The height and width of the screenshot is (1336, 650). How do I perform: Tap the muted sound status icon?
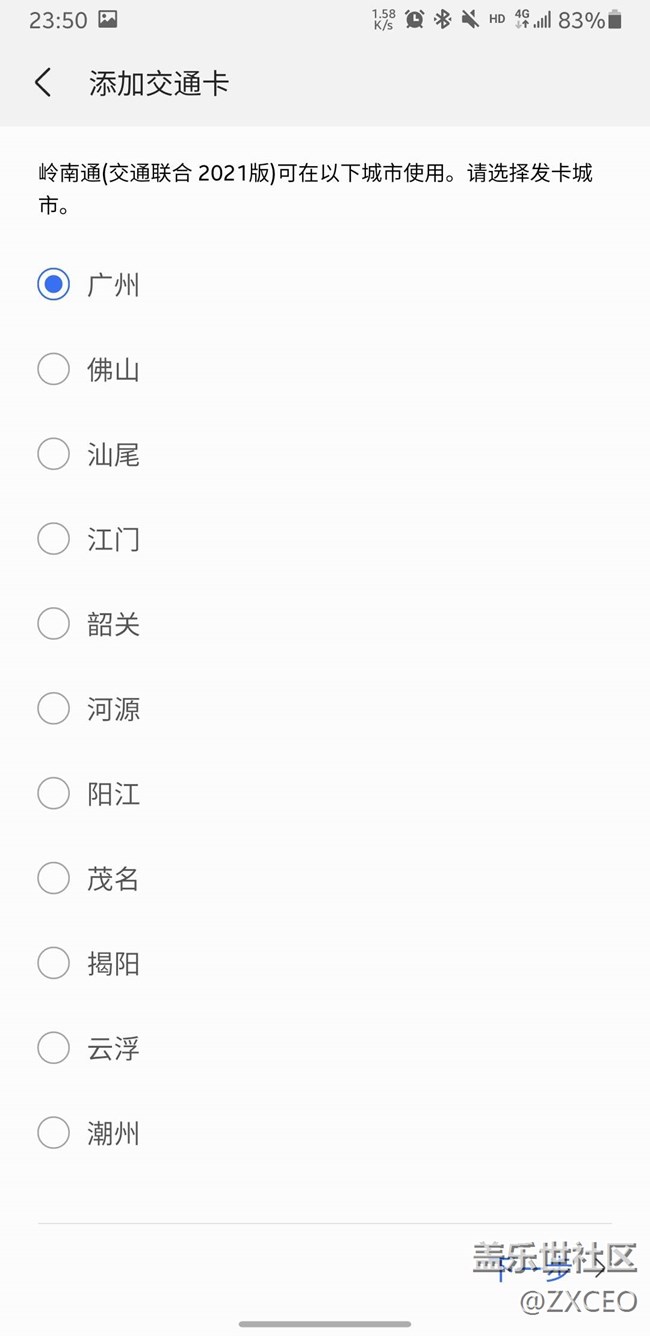469,19
